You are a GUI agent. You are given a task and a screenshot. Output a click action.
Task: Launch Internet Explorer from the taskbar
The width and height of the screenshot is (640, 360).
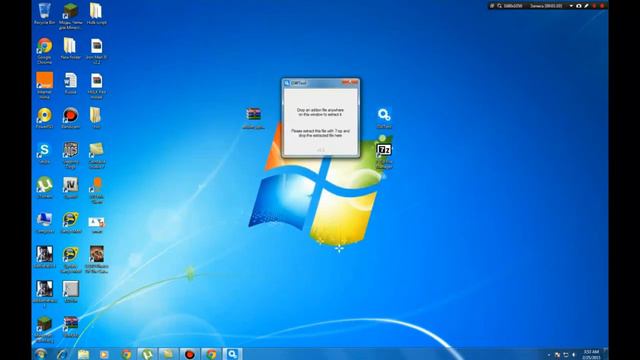(x=62, y=354)
